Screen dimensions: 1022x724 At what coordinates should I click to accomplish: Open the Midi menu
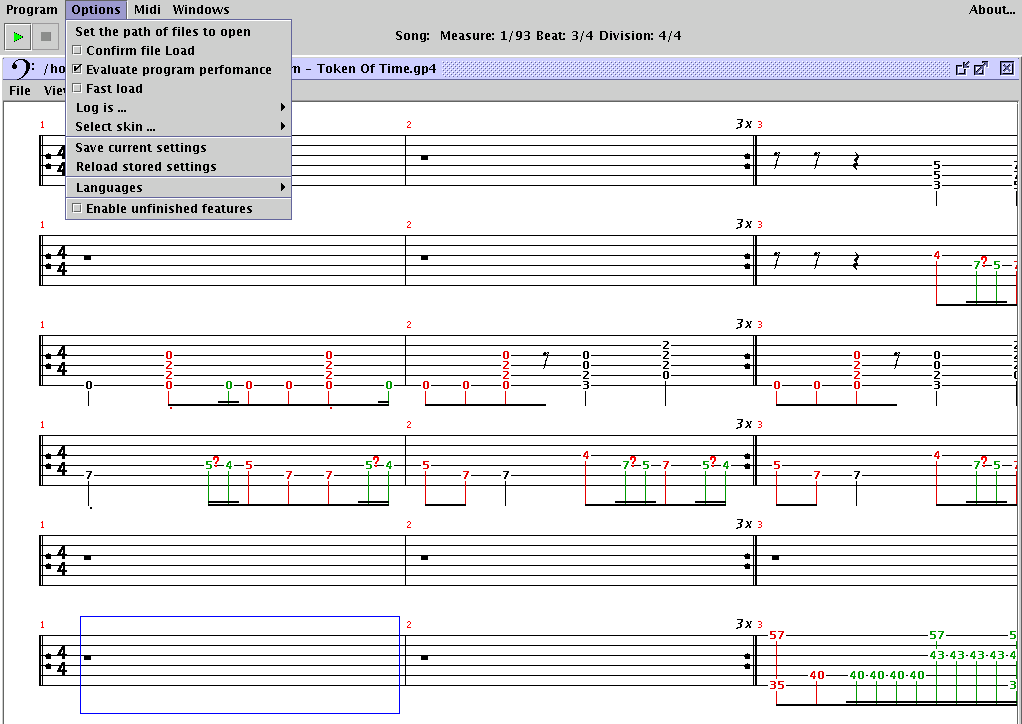click(x=147, y=10)
